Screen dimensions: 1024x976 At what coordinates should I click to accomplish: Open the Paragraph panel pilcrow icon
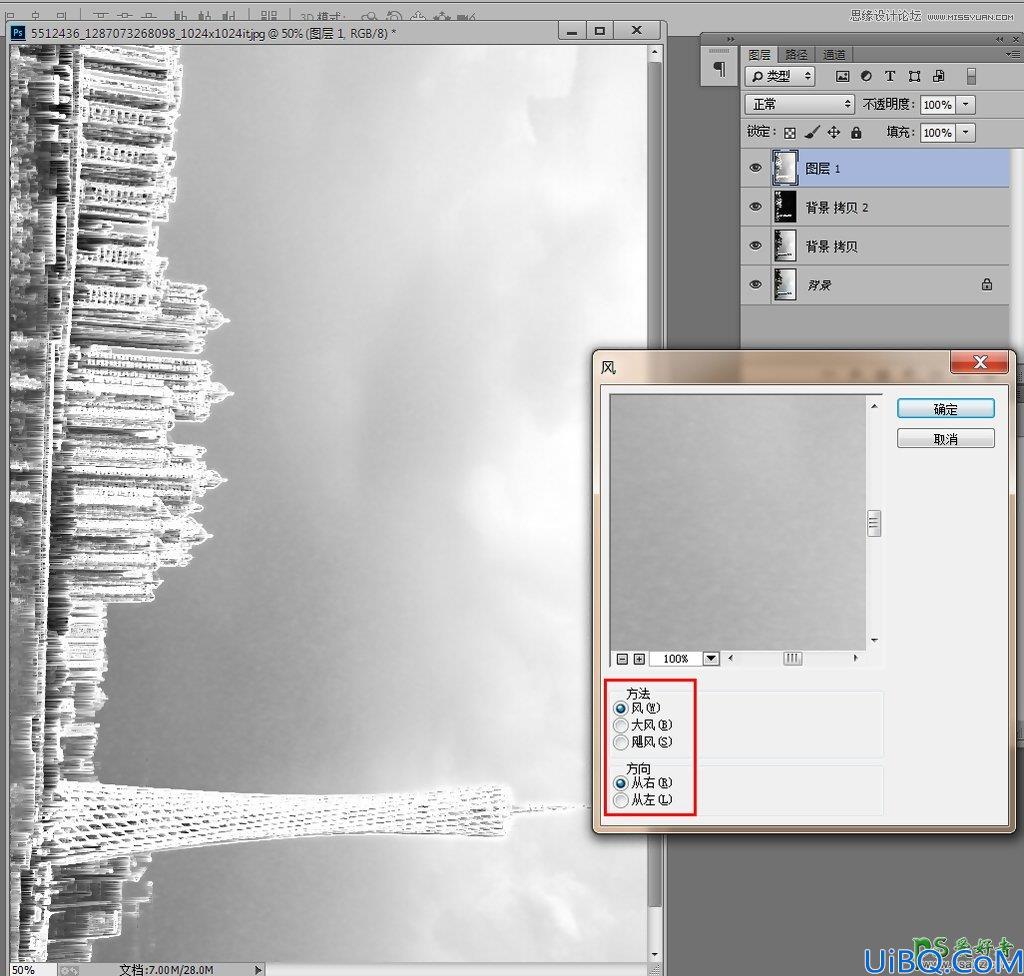pyautogui.click(x=720, y=68)
